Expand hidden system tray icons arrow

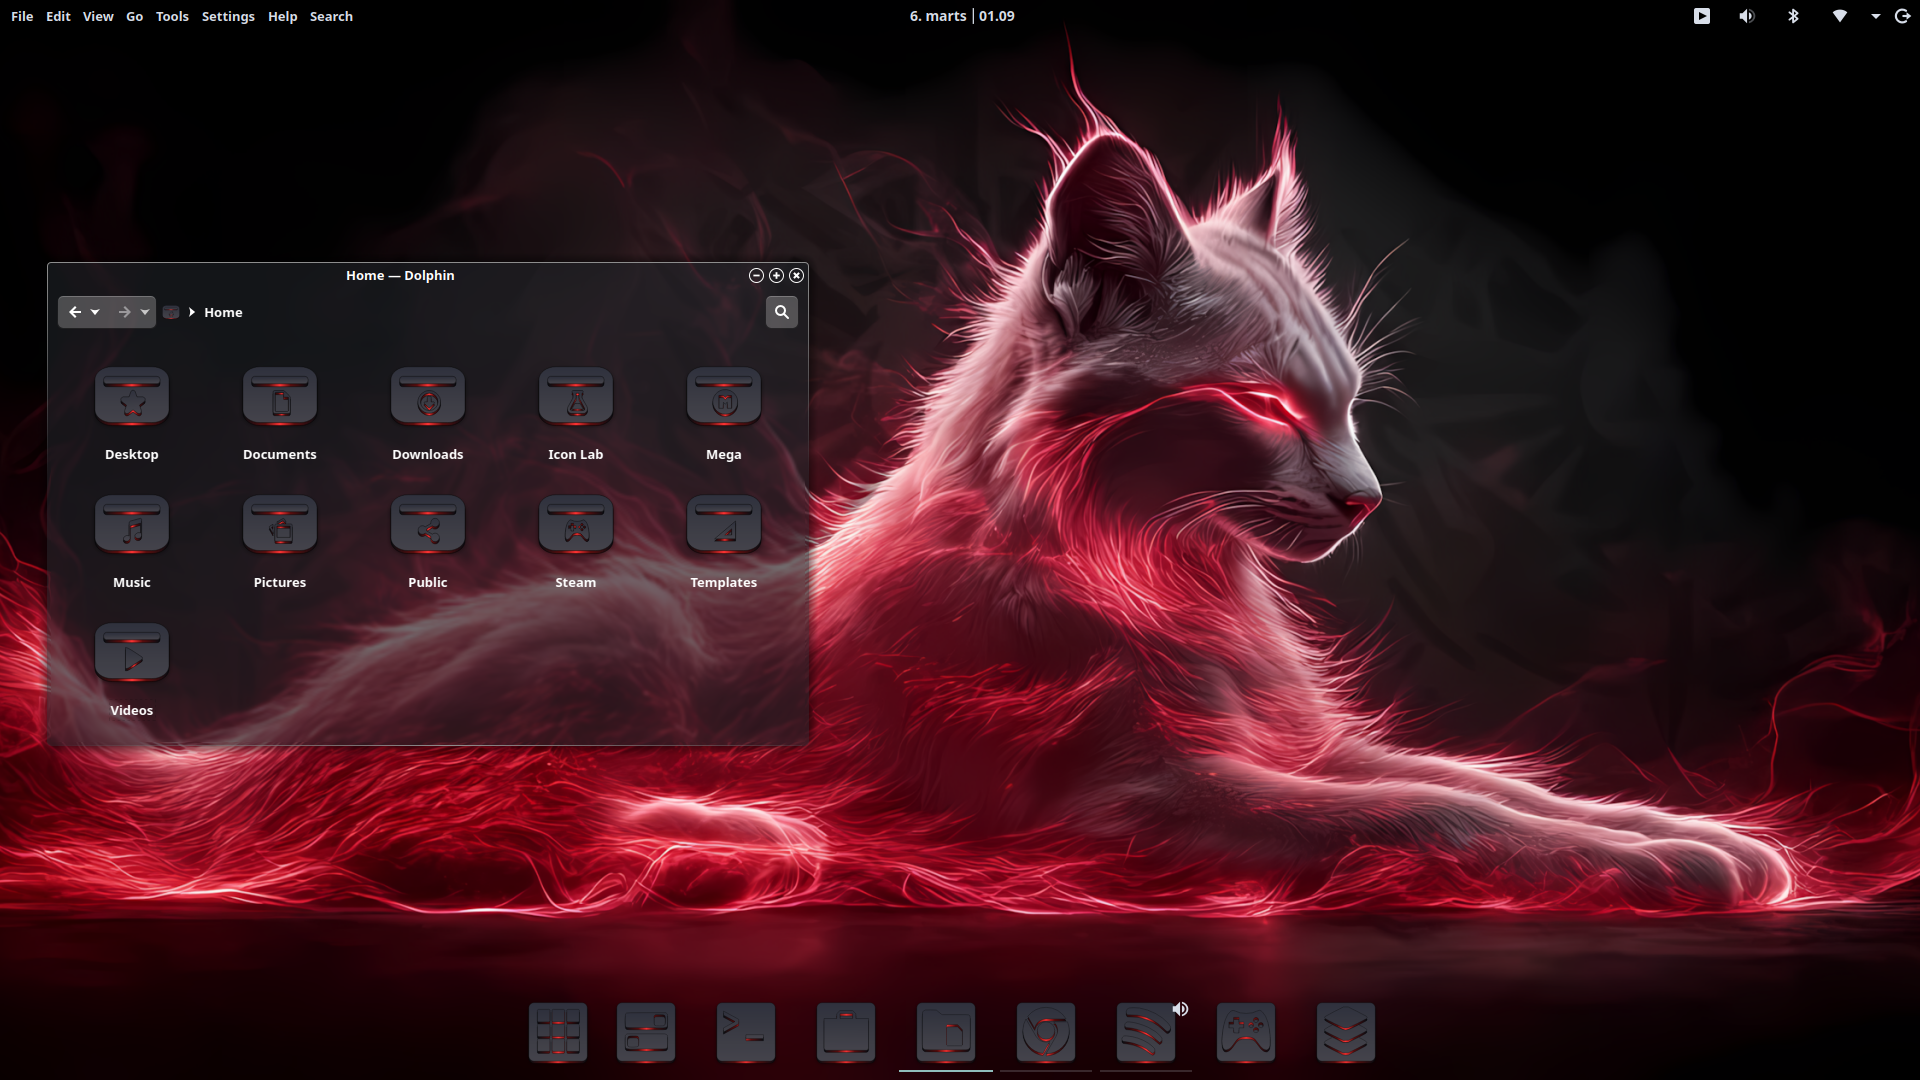click(1875, 16)
